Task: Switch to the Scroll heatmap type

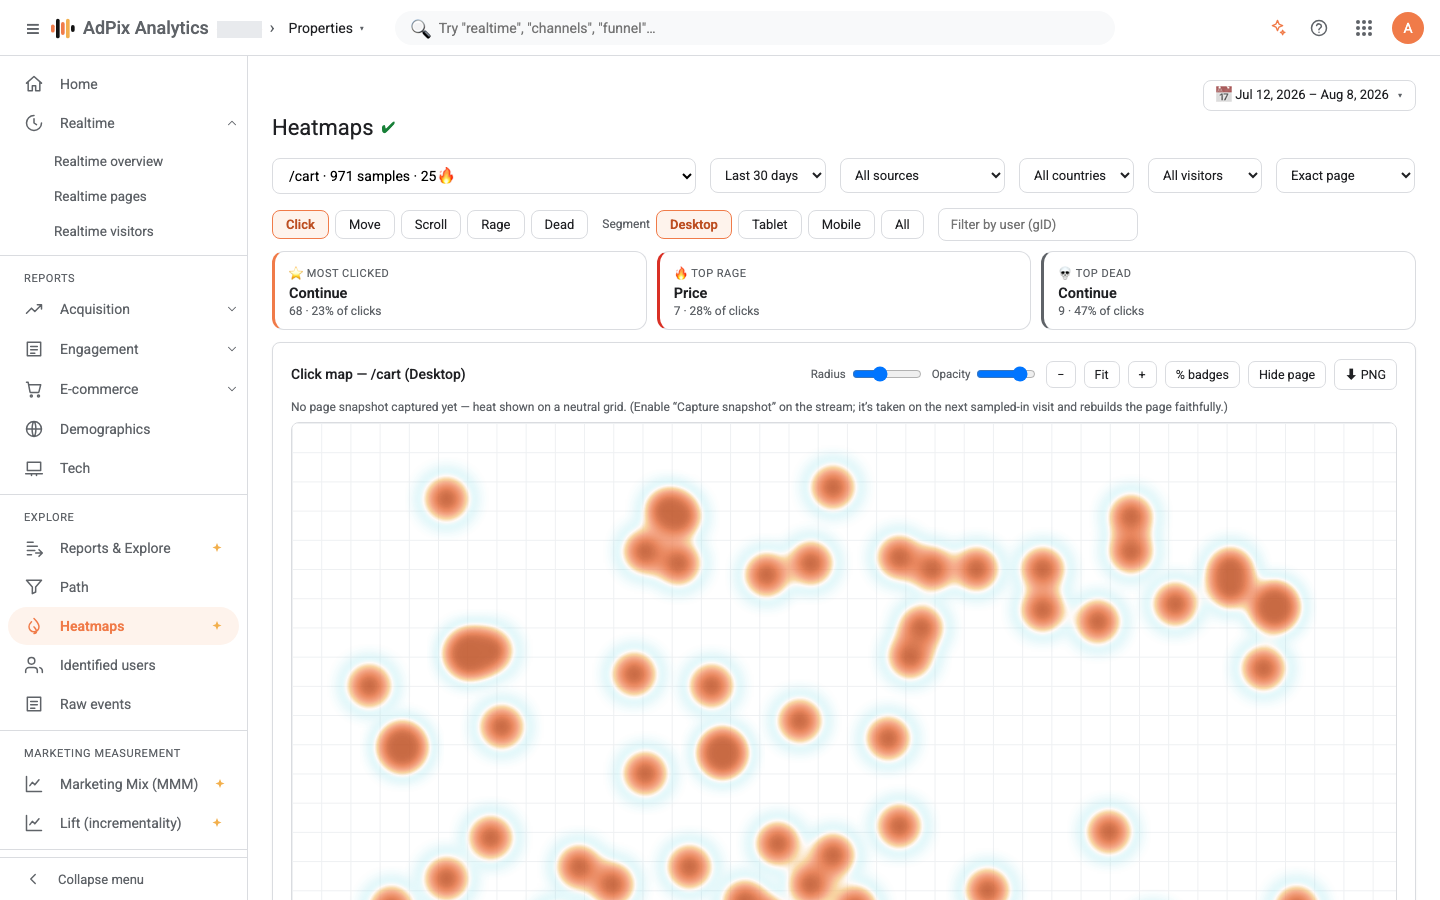Action: 431,224
